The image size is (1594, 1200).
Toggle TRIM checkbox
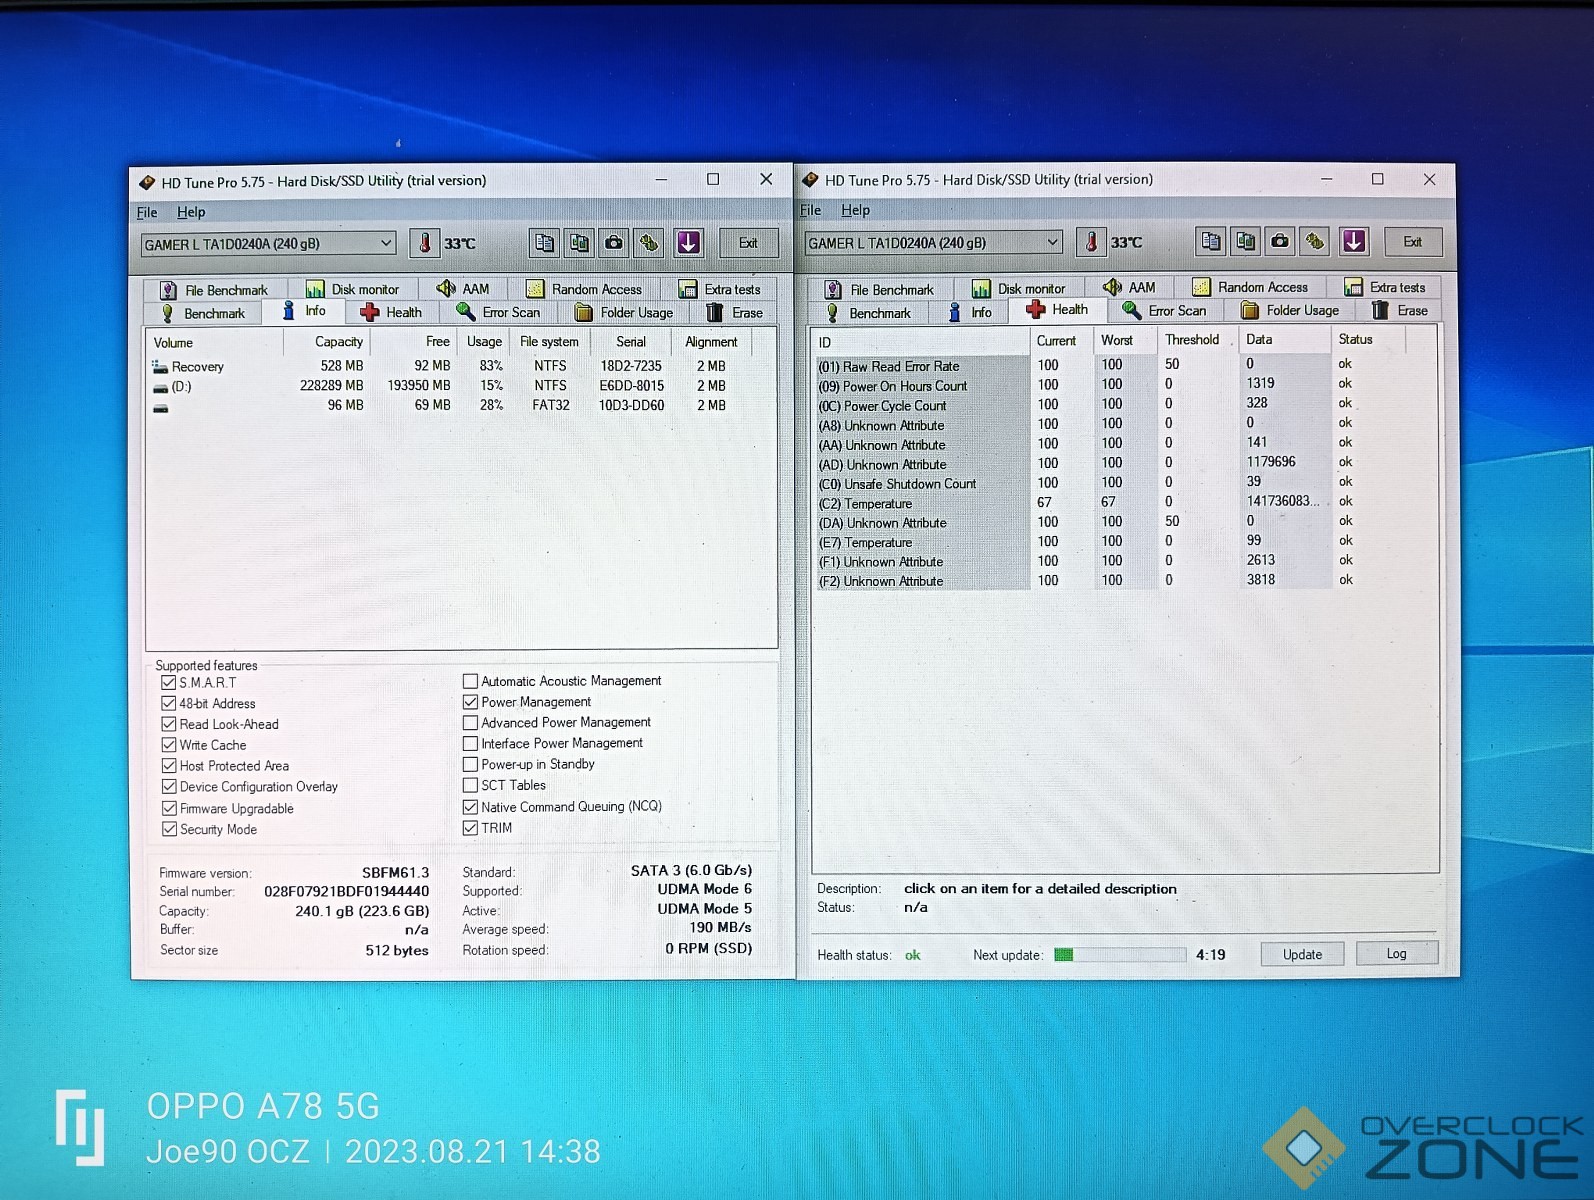tap(470, 828)
